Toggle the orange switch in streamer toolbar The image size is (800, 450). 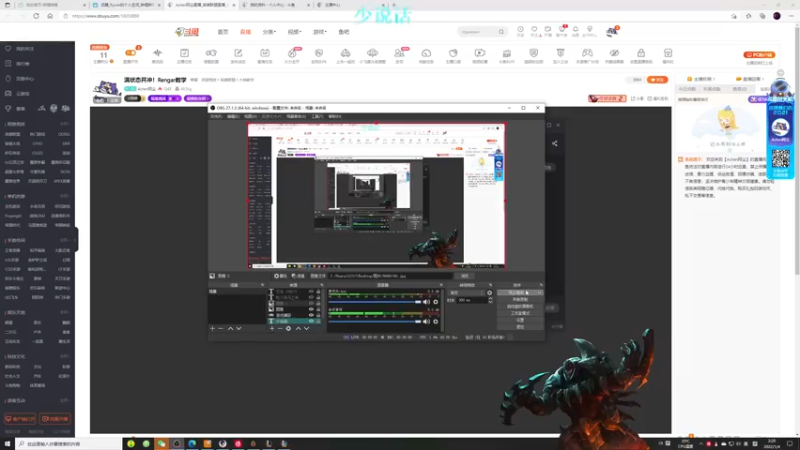click(131, 53)
